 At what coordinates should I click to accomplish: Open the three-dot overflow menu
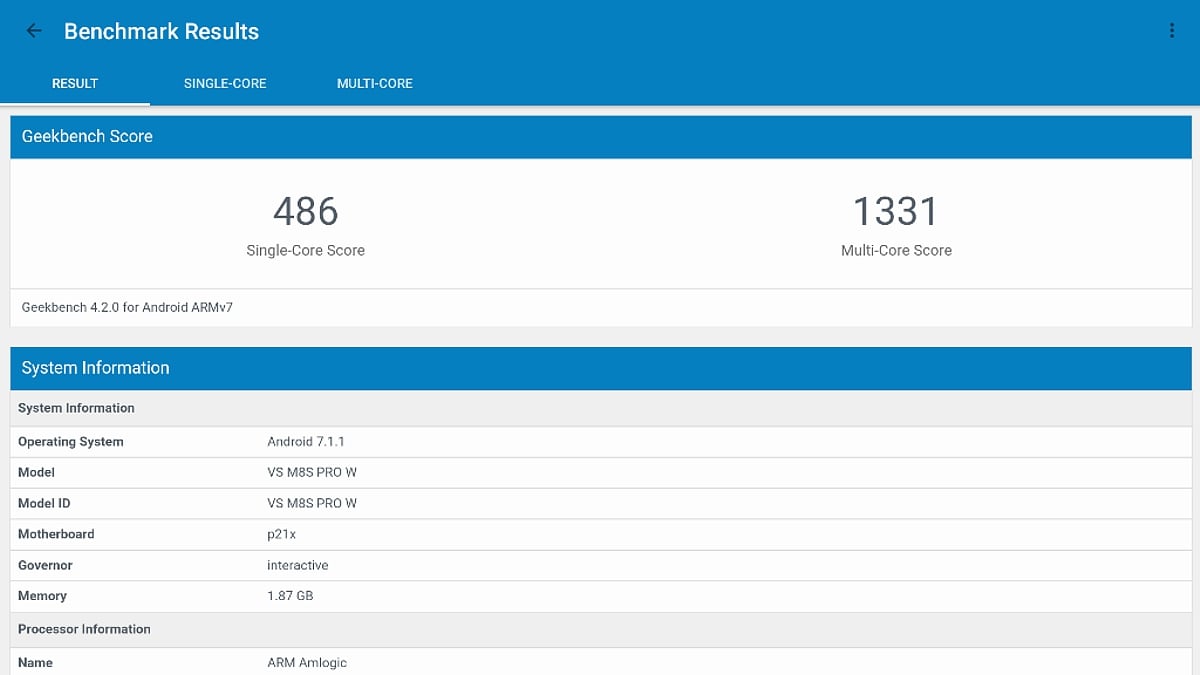(x=1172, y=30)
